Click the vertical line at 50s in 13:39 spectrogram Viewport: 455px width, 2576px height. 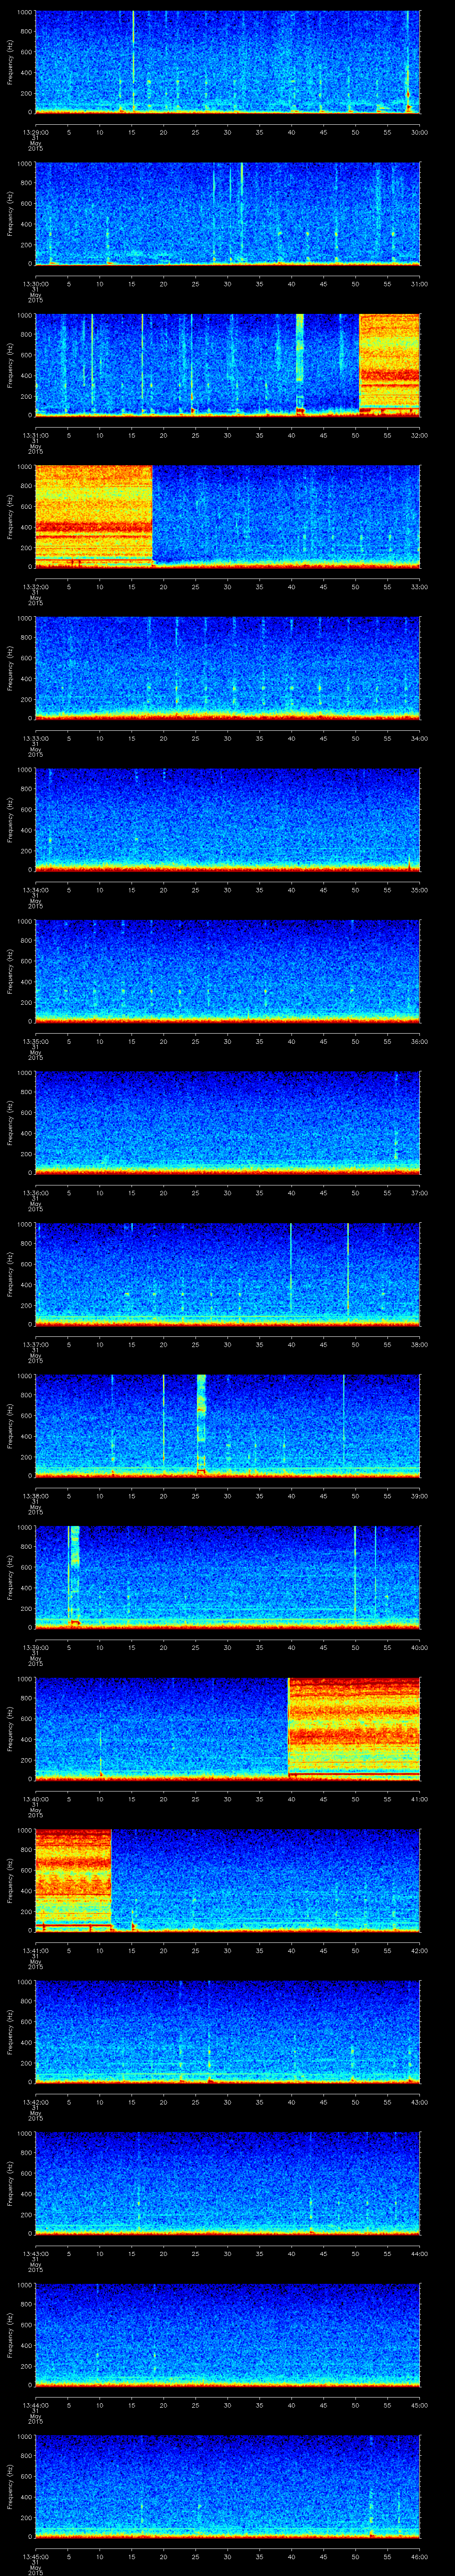click(x=355, y=1576)
